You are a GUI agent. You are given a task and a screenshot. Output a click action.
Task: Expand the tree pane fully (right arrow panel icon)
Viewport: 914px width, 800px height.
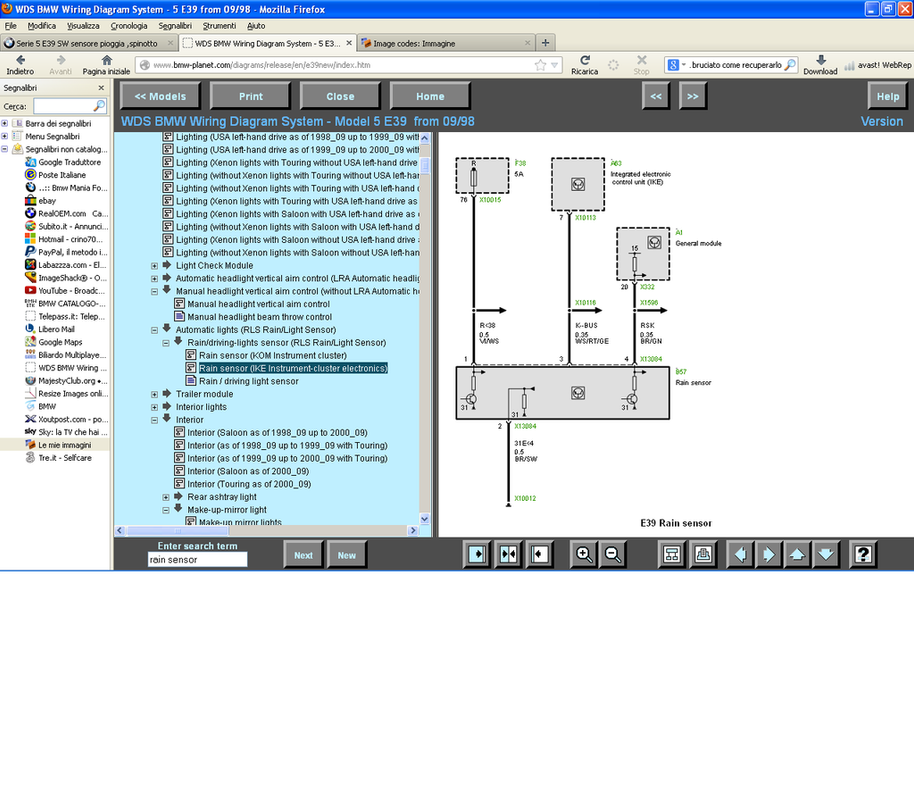pos(477,554)
